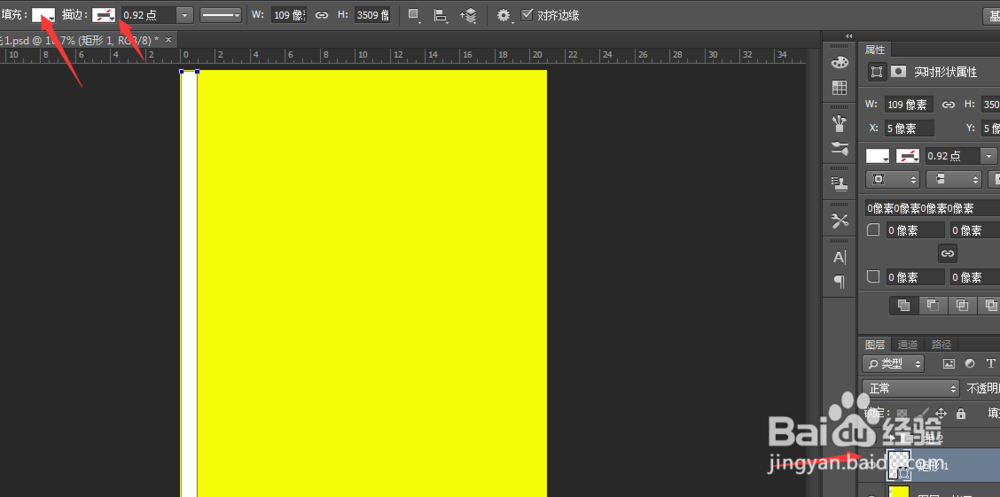Open the path operations icon in options bar
The image size is (1000, 497).
pyautogui.click(x=414, y=15)
